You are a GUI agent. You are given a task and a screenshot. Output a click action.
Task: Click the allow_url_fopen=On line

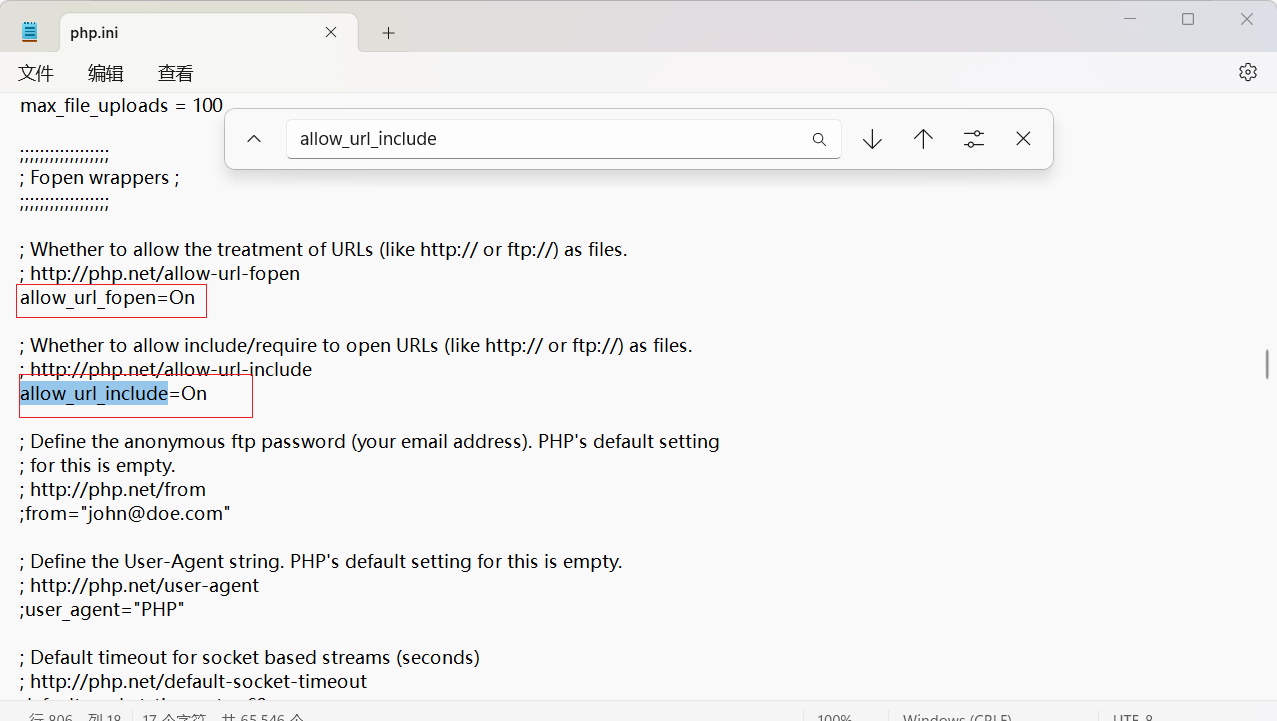click(108, 298)
